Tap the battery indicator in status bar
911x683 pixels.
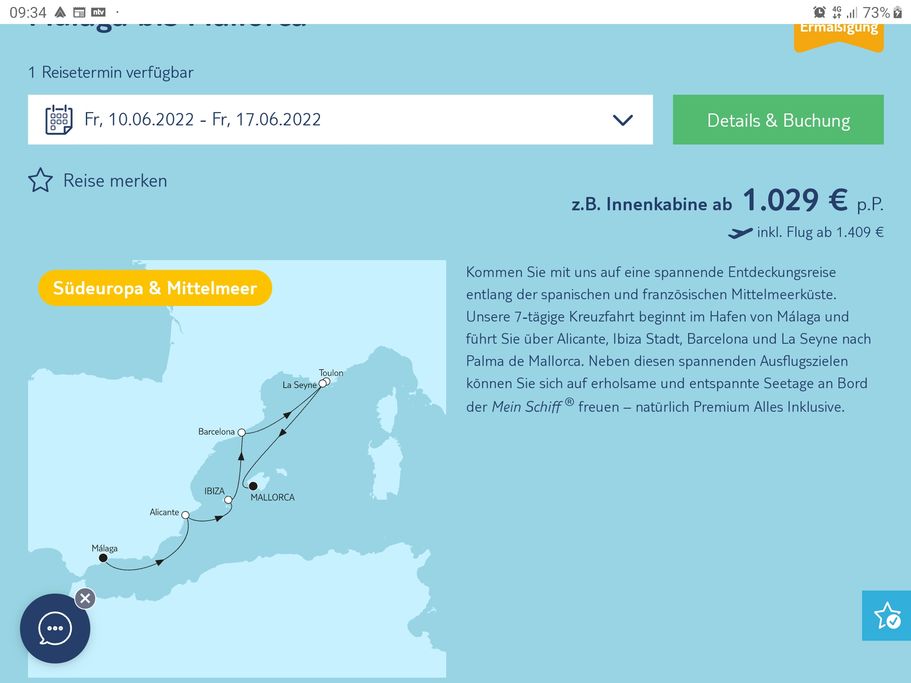897,12
